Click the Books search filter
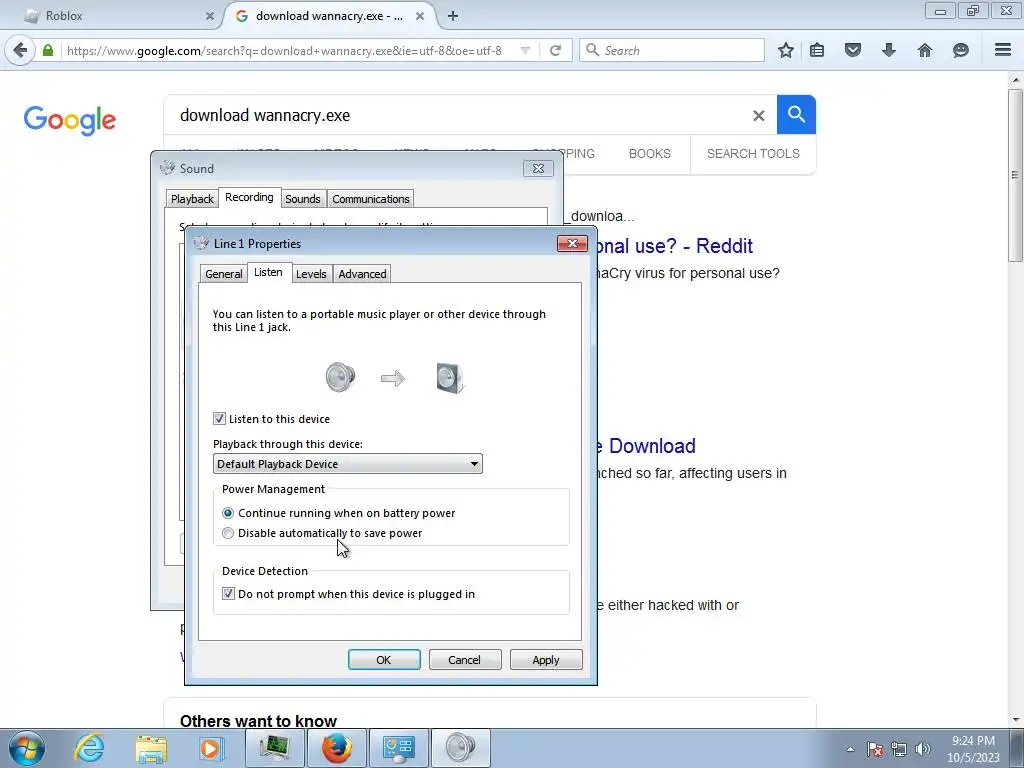This screenshot has width=1024, height=768. pyautogui.click(x=650, y=153)
